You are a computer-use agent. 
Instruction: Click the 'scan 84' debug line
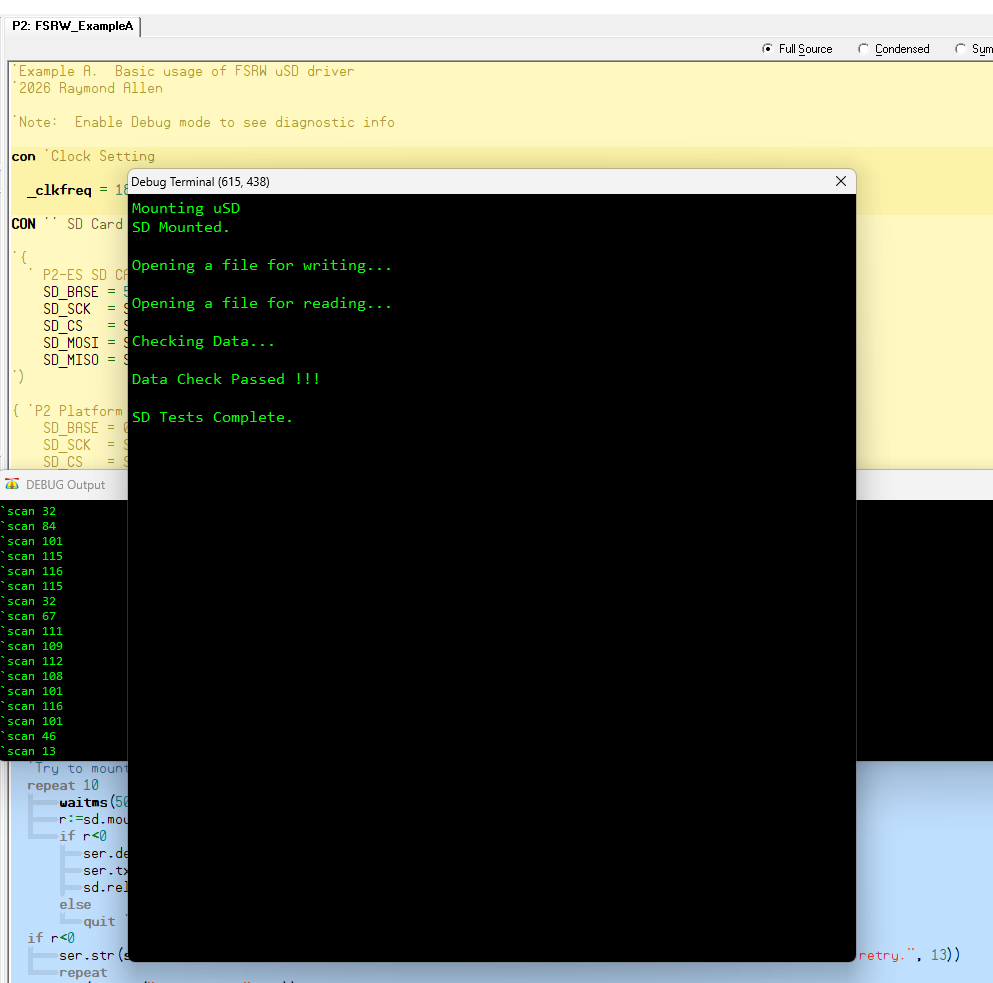point(32,526)
